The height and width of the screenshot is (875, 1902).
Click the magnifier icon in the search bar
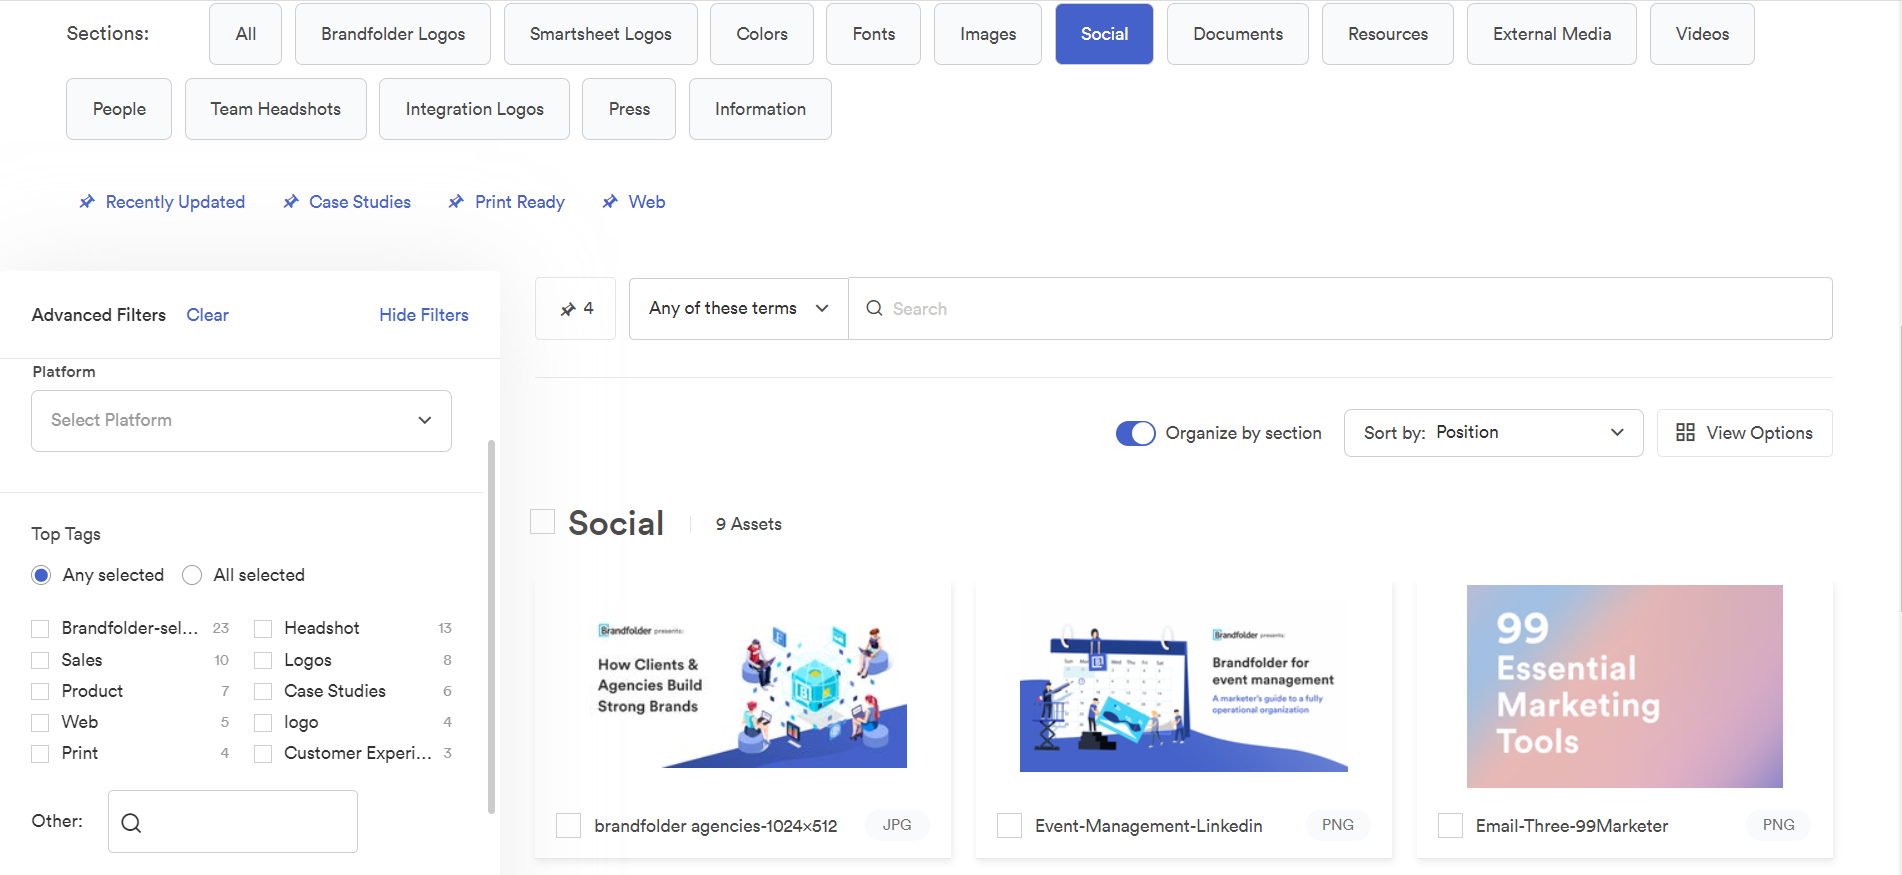coord(874,308)
